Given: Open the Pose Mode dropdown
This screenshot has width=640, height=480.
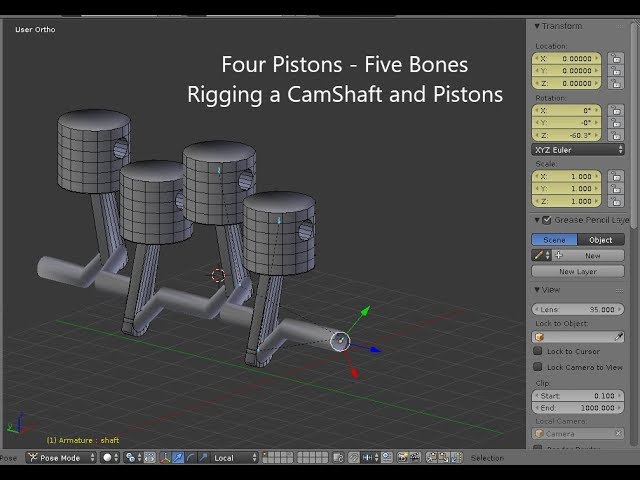Looking at the screenshot, I should click(x=61, y=458).
